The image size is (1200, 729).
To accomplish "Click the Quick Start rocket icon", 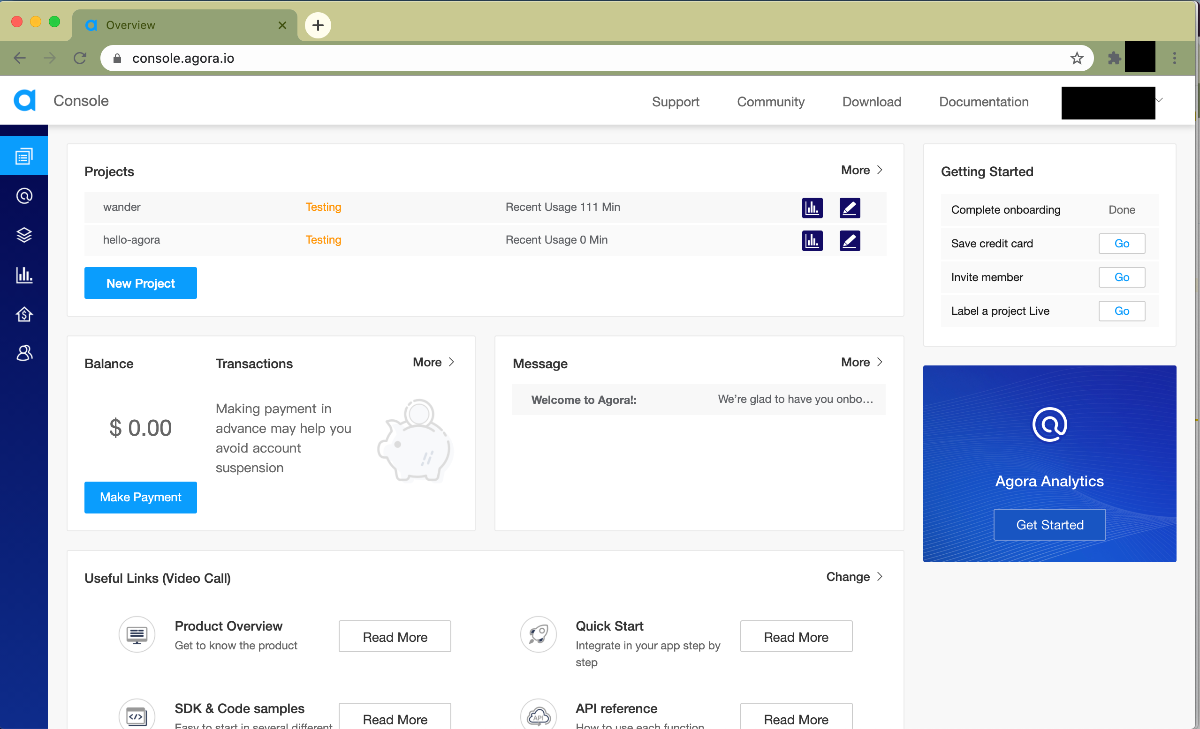I will click(538, 635).
